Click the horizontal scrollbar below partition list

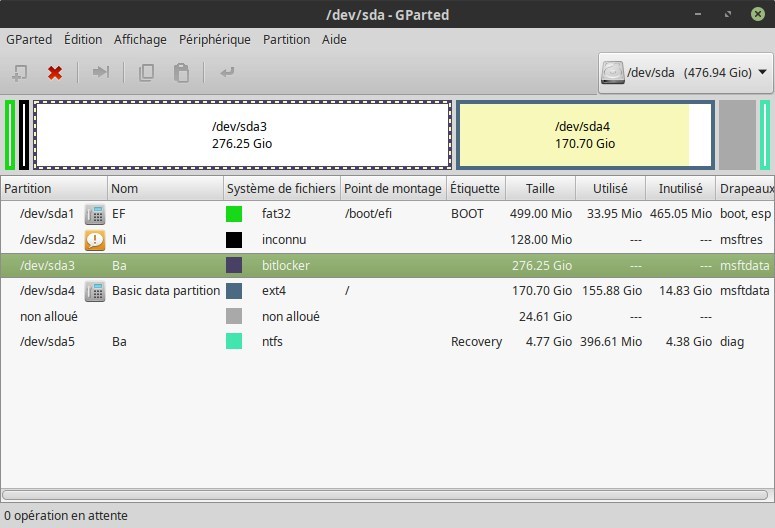tap(385, 495)
